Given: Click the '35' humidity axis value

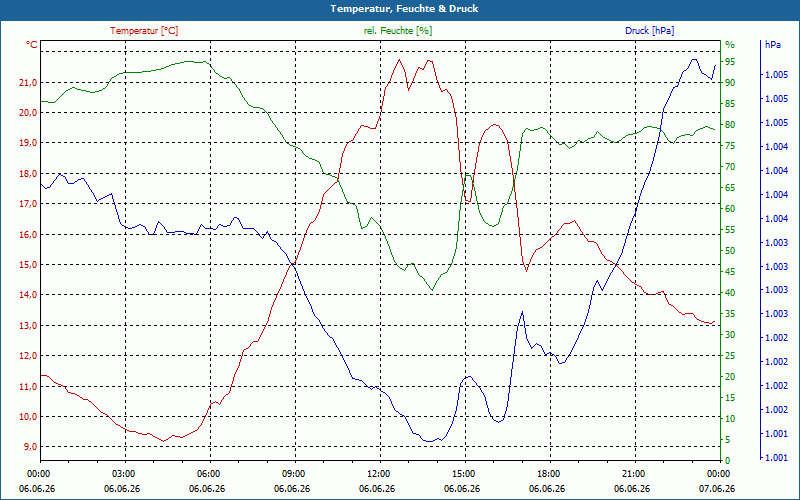Looking at the screenshot, I should click(730, 314).
